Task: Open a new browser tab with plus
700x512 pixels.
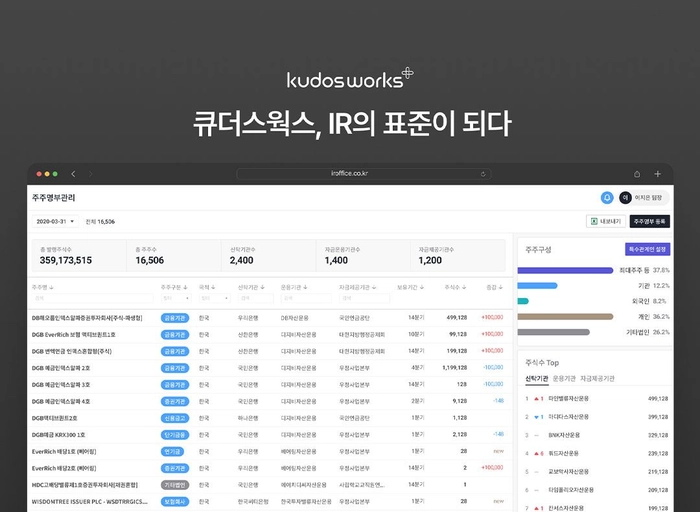Action: click(657, 174)
